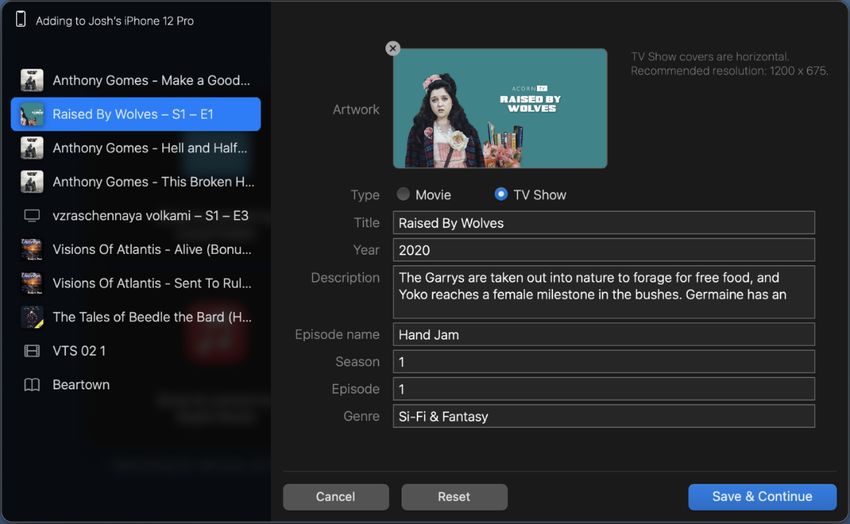Select the Beartown item
Image resolution: width=850 pixels, height=524 pixels.
[136, 385]
